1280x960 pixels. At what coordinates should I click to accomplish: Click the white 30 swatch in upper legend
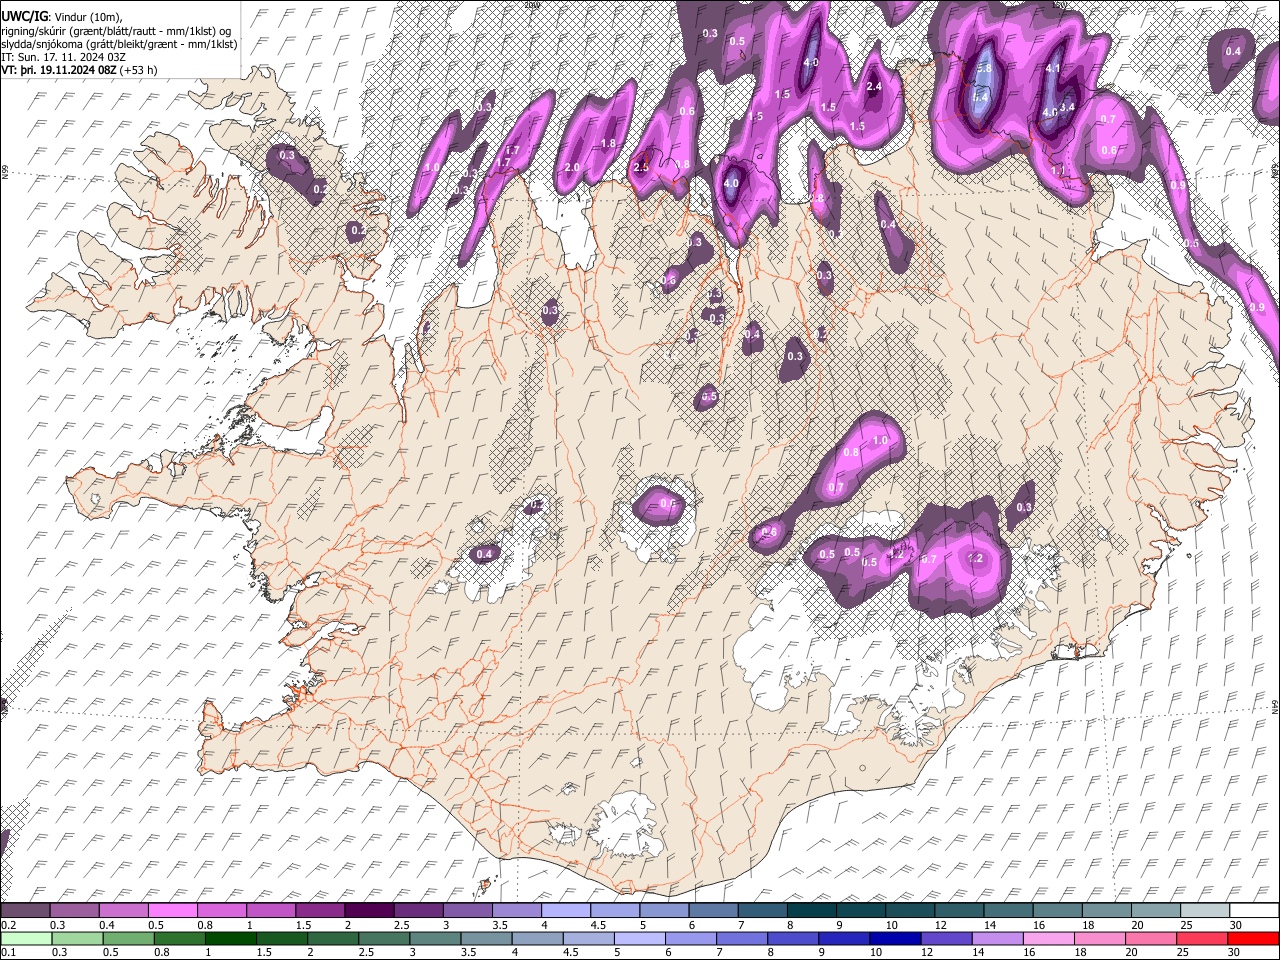pos(1253,911)
